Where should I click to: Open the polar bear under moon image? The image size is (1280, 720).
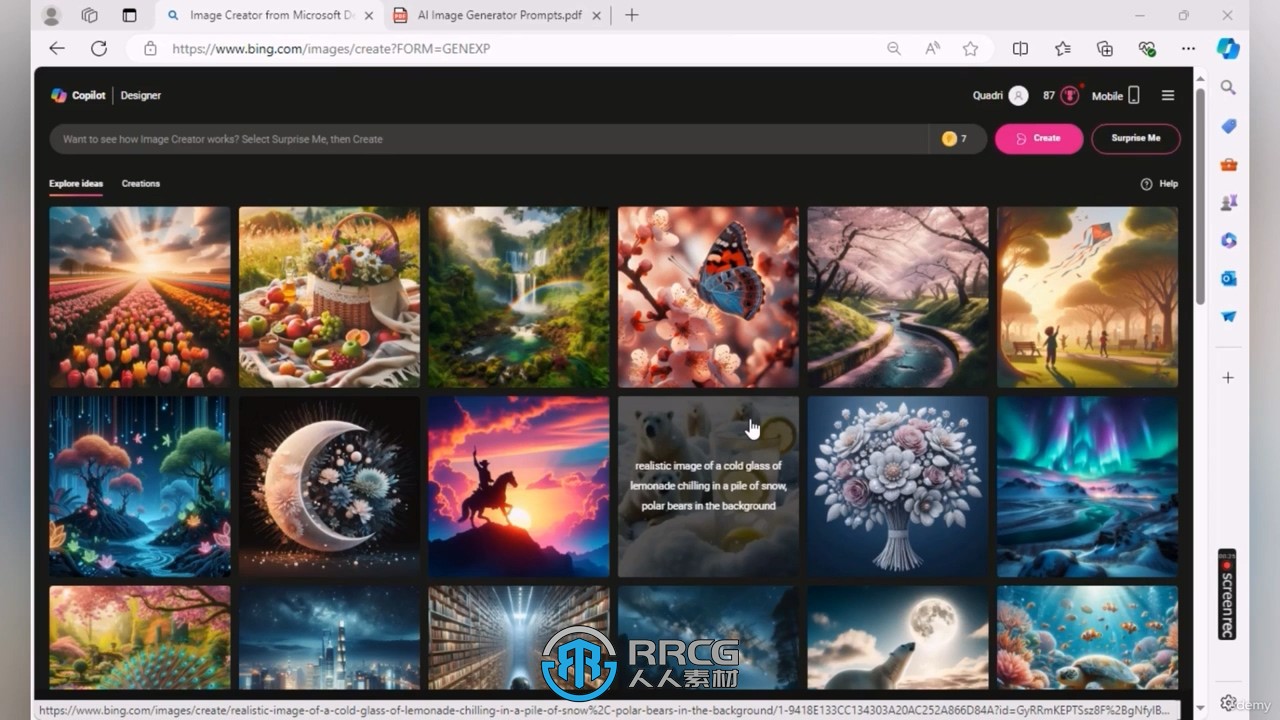pos(898,638)
